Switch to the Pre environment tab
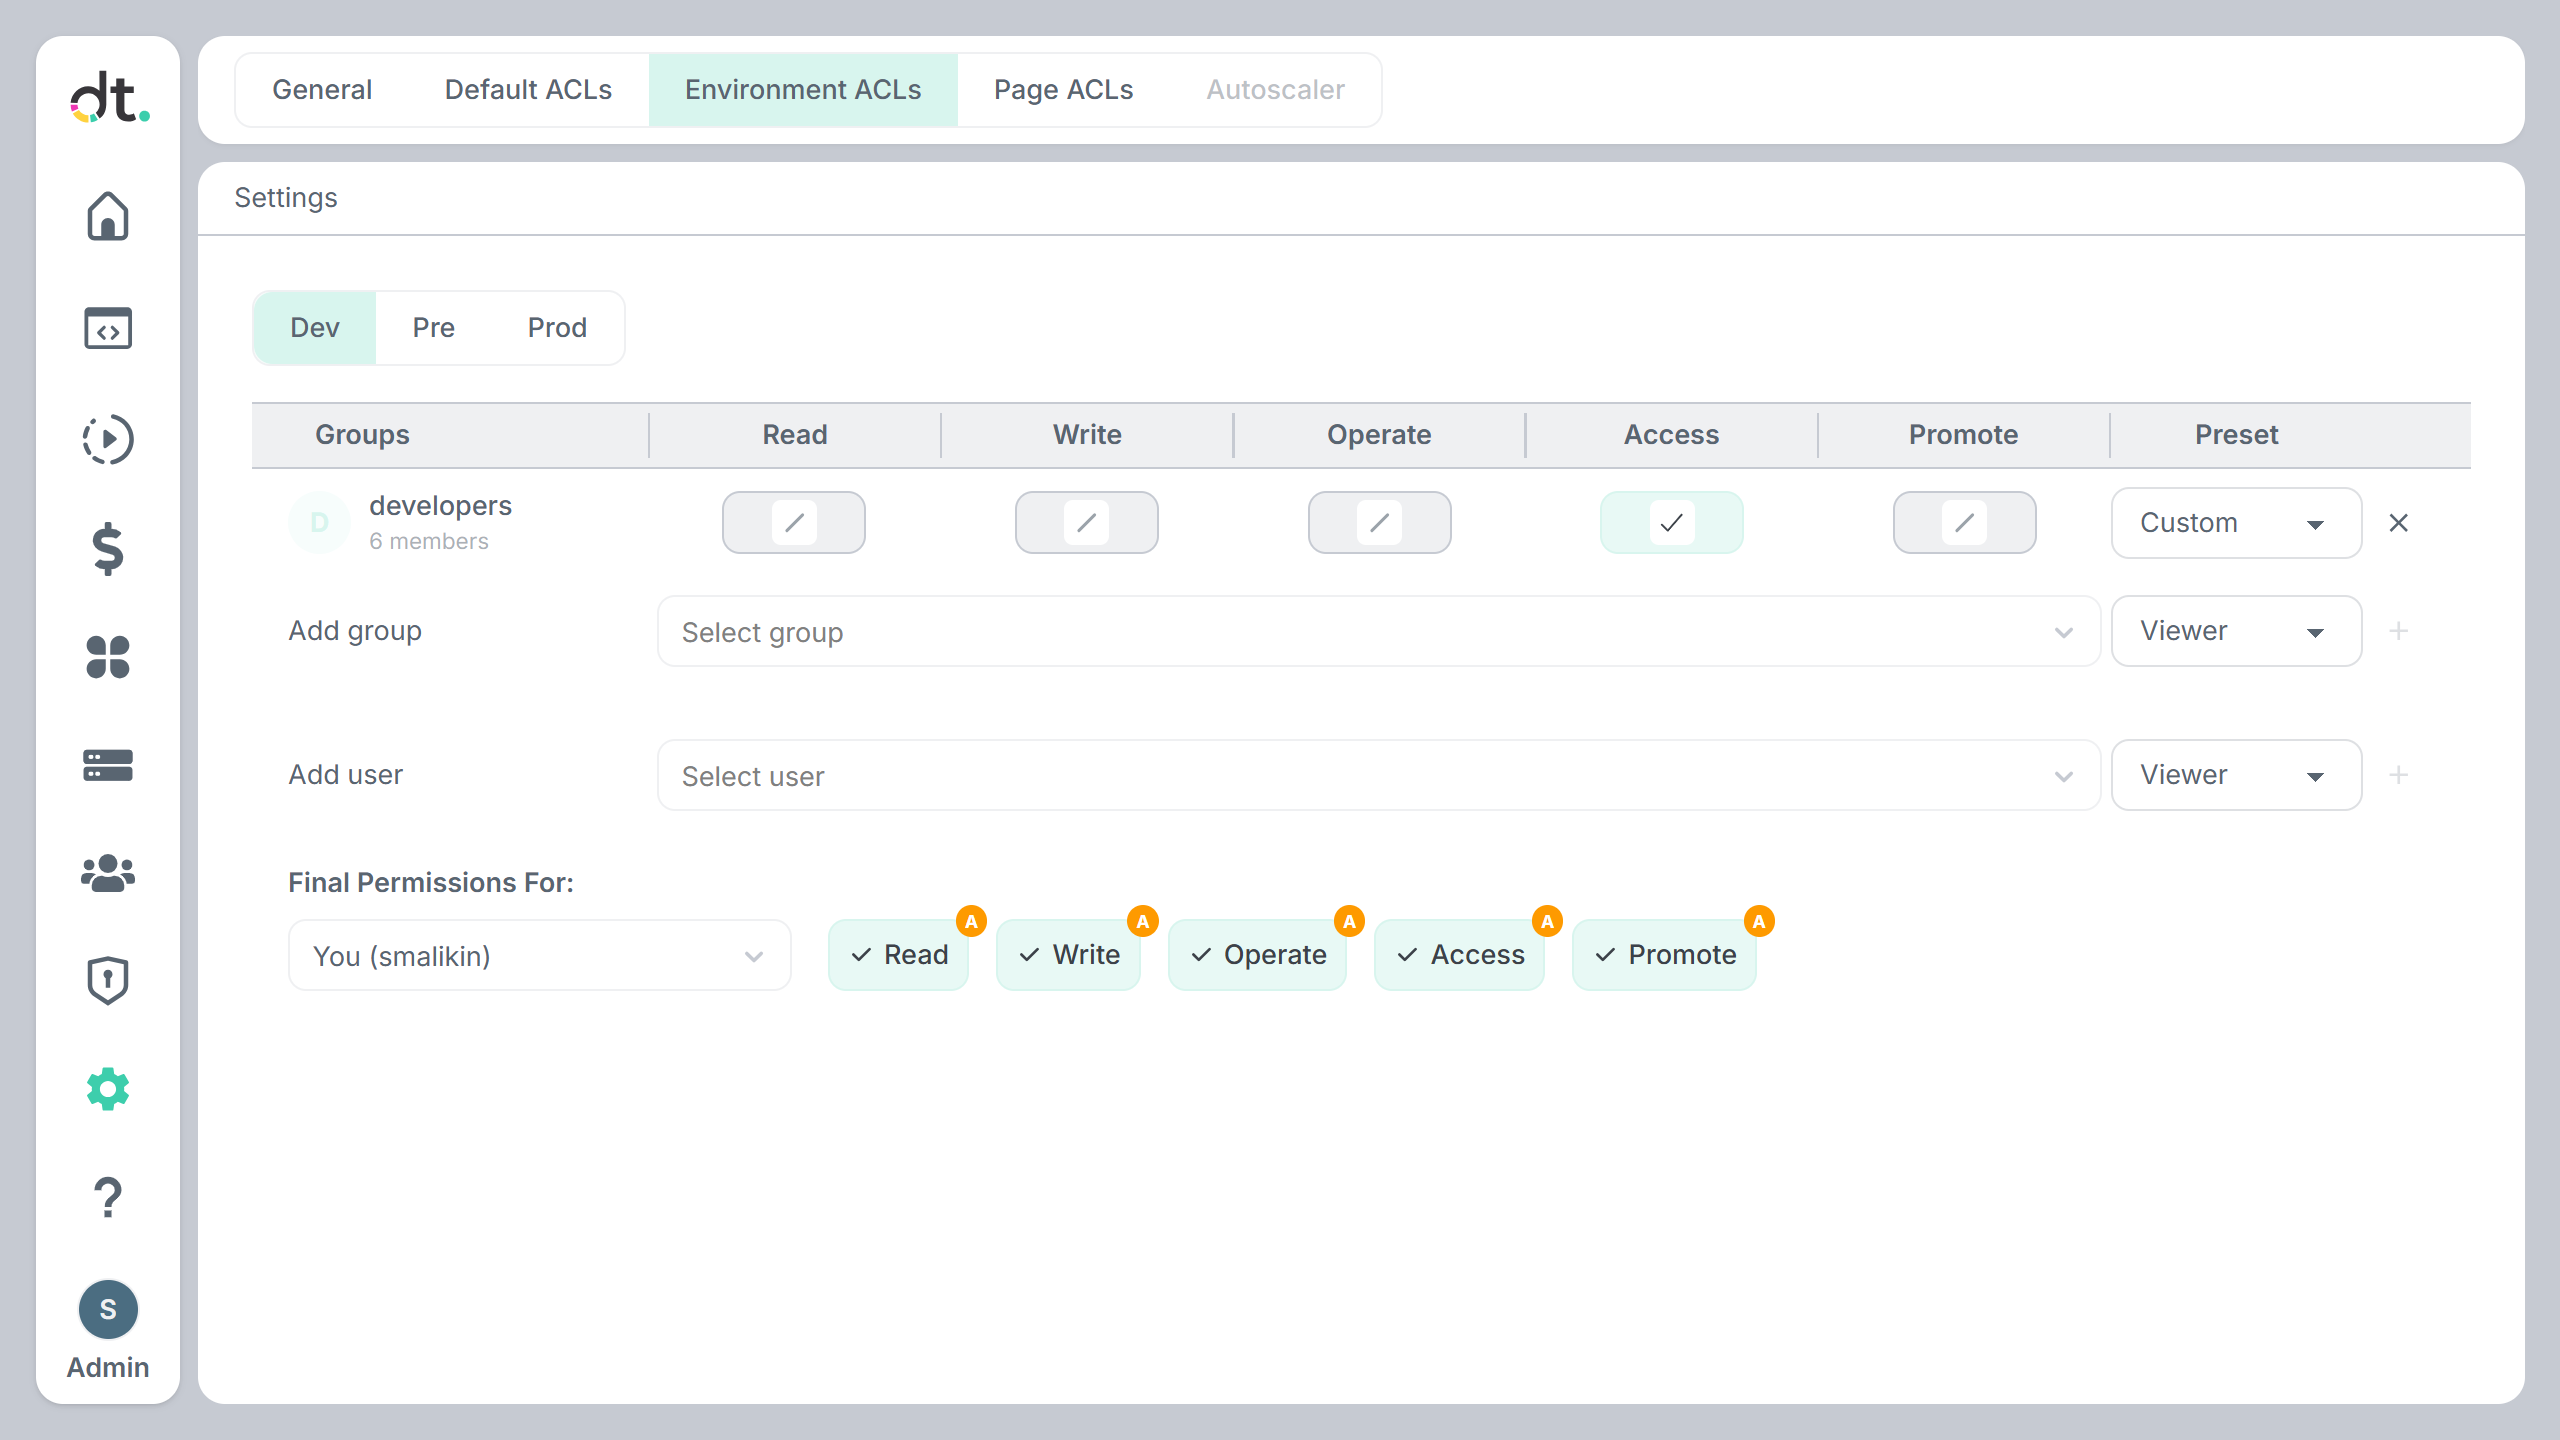The width and height of the screenshot is (2560, 1440). tap(434, 328)
